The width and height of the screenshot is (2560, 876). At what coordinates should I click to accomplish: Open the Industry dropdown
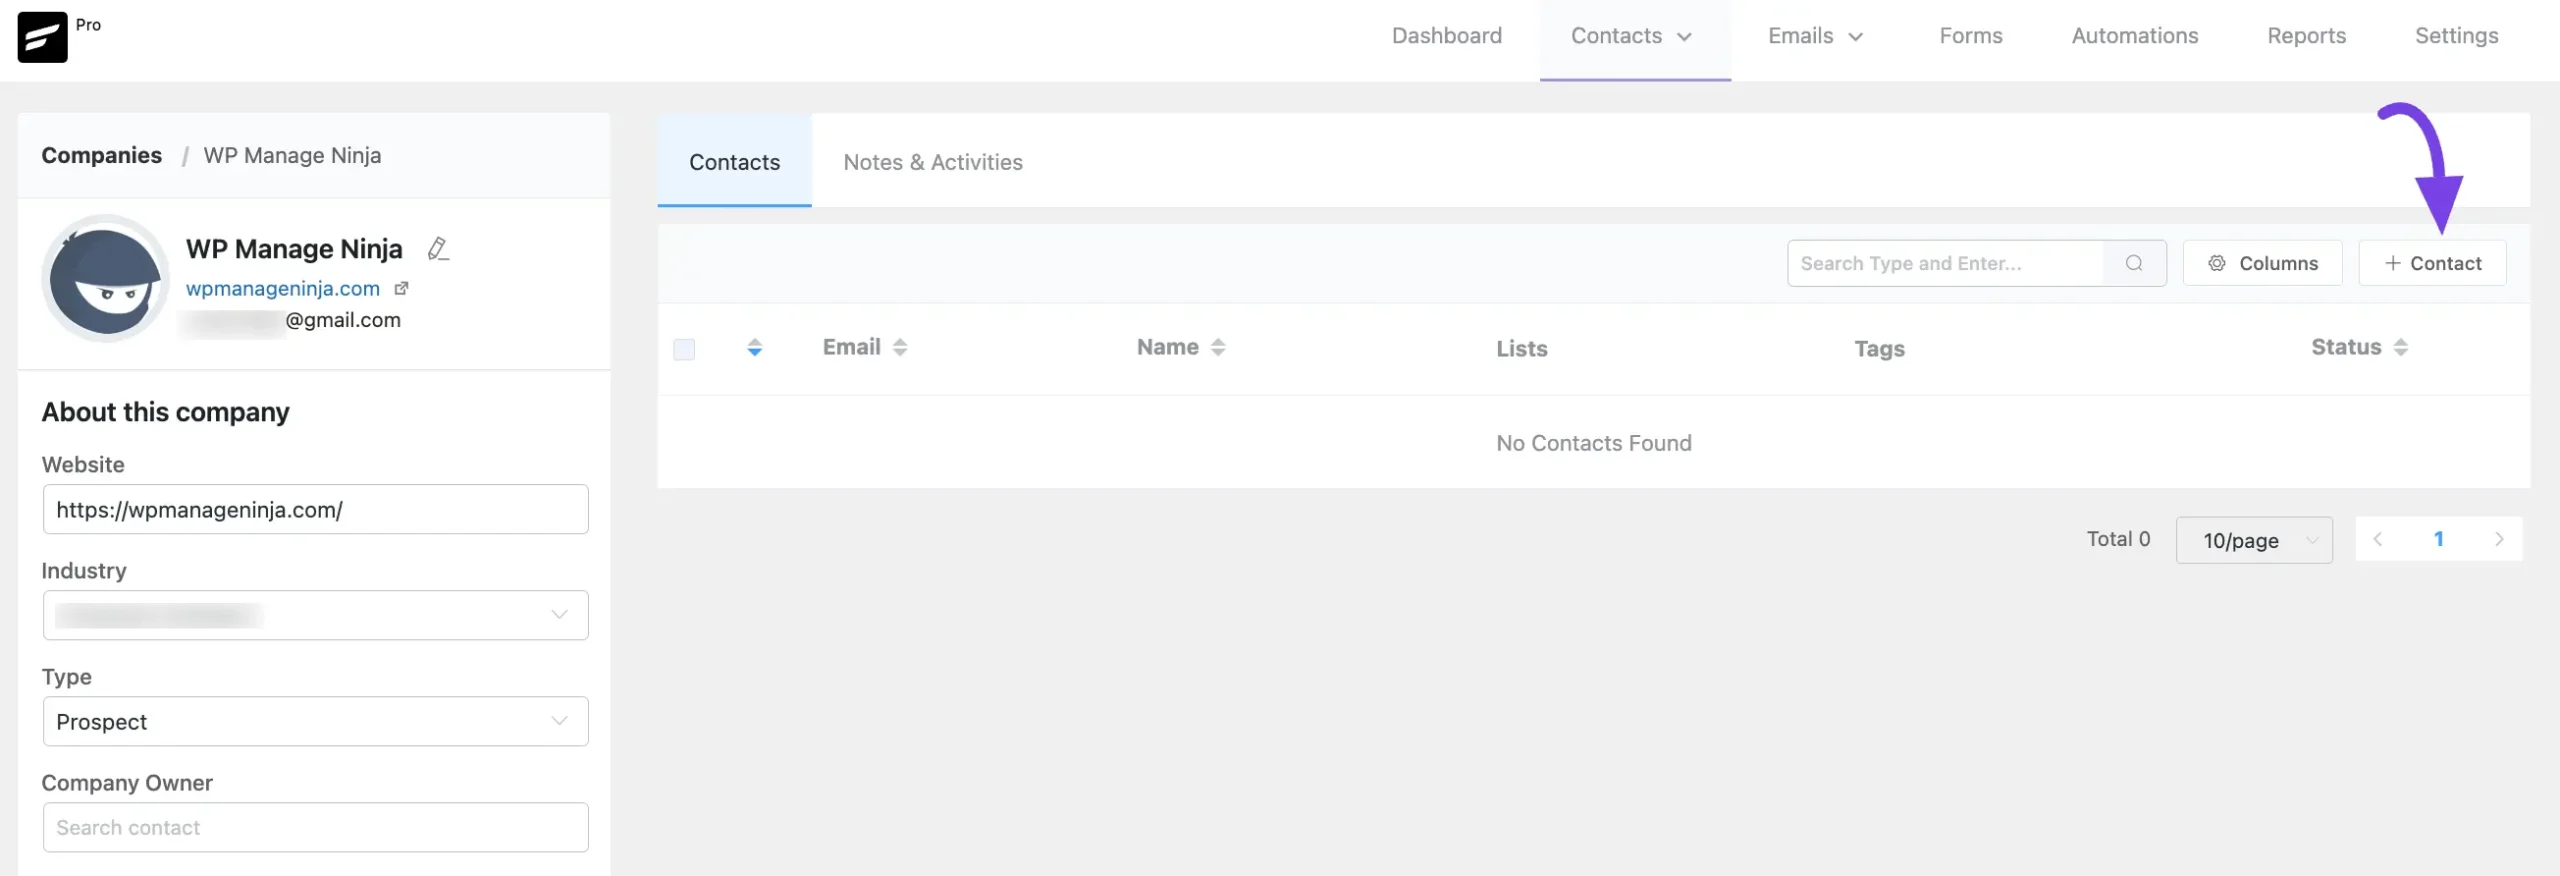pos(315,615)
